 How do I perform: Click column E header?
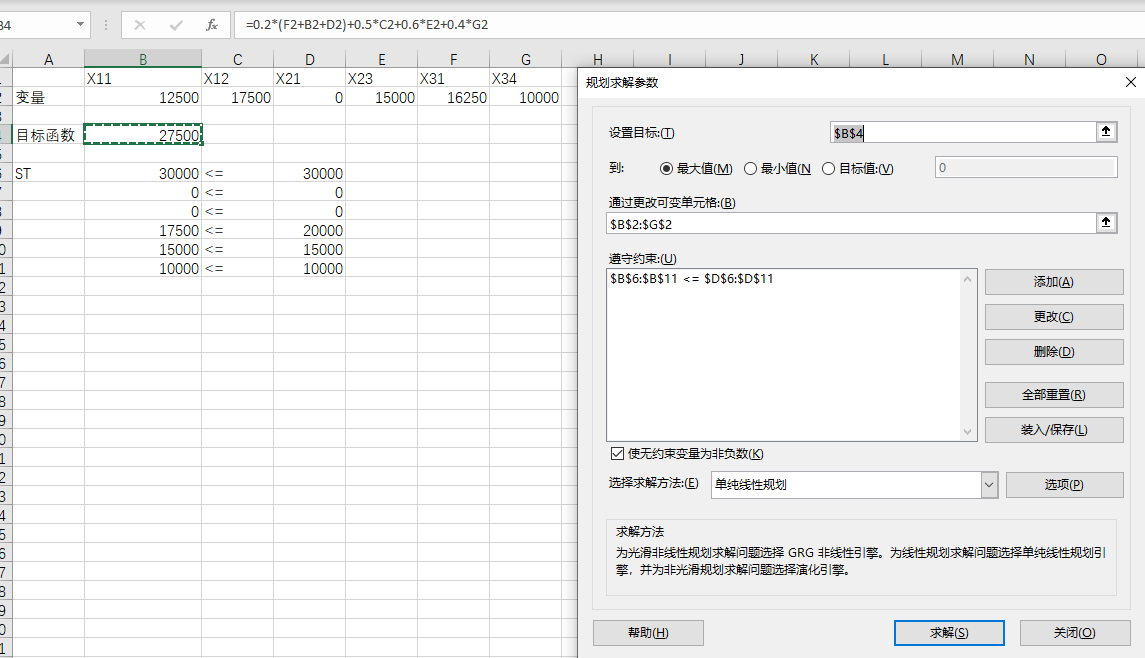click(x=381, y=60)
